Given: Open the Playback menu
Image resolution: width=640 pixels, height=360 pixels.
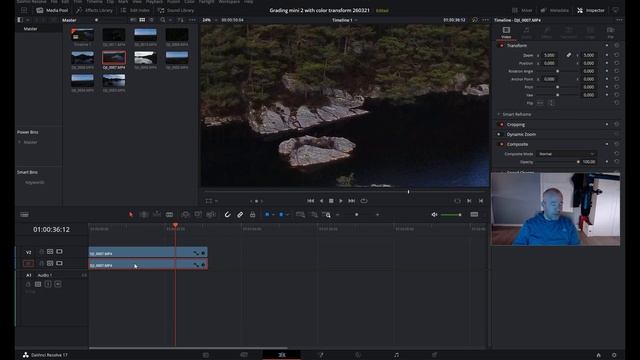Looking at the screenshot, I should [154, 2].
